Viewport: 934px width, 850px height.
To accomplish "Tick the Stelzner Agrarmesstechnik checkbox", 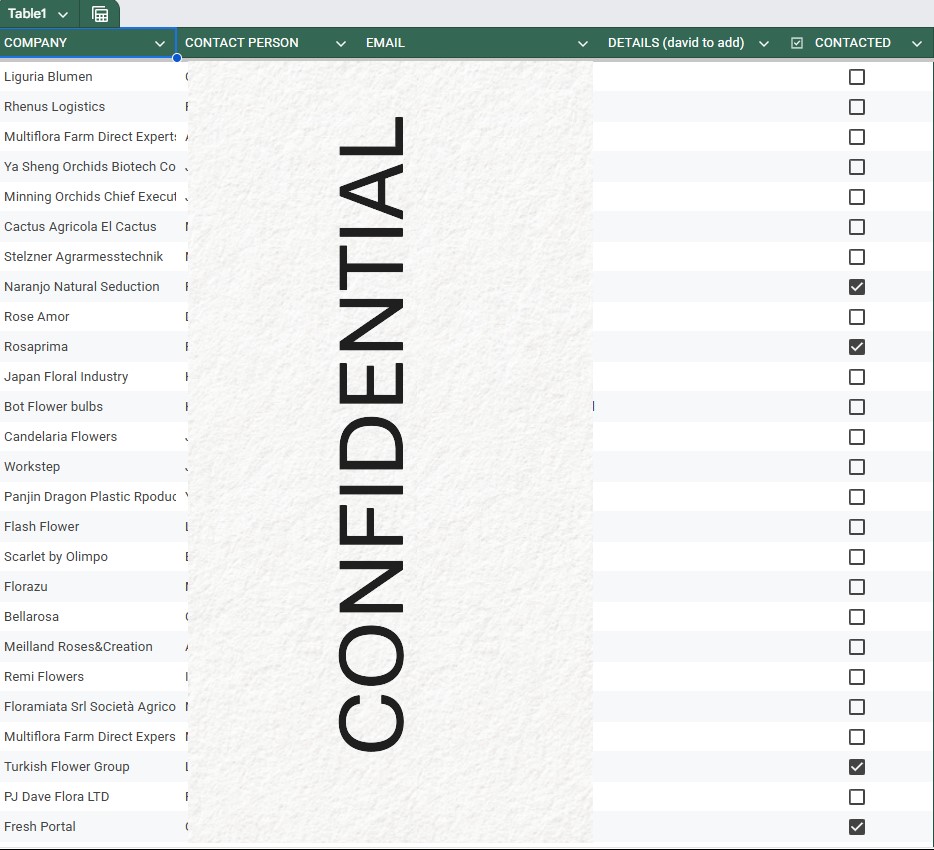I will [x=857, y=257].
